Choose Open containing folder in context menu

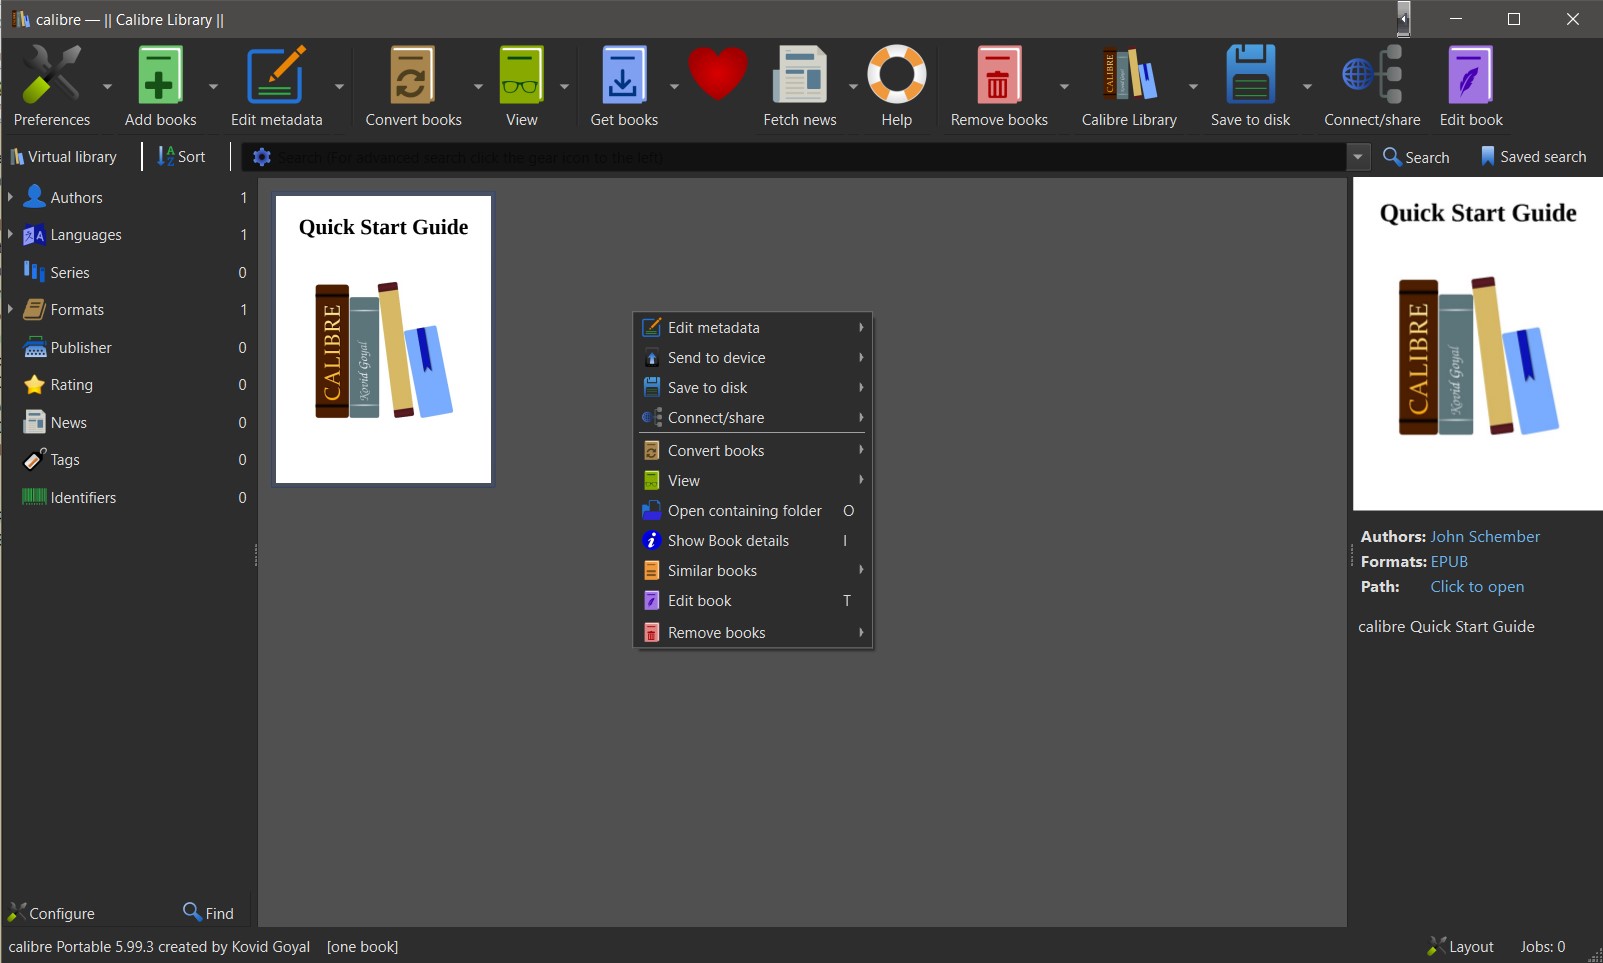pos(753,511)
